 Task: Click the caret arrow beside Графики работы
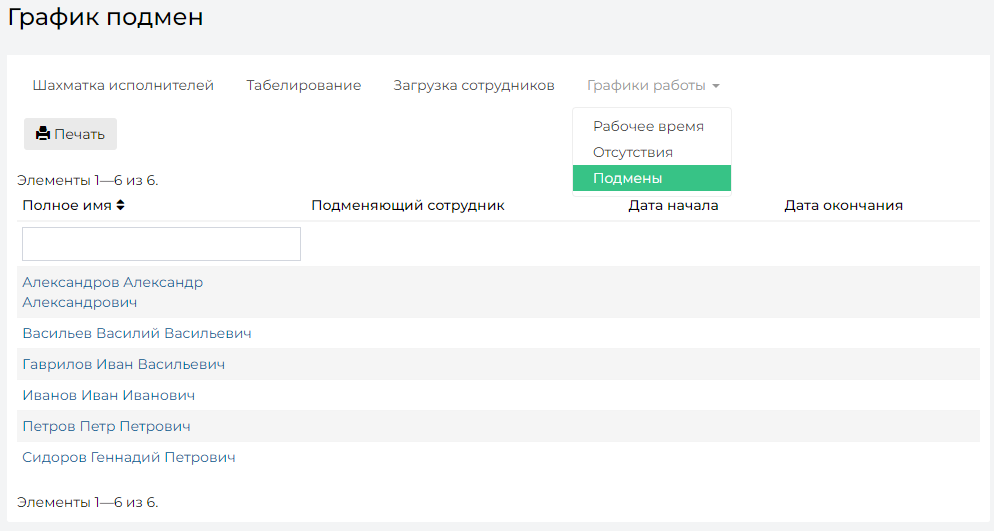716,86
